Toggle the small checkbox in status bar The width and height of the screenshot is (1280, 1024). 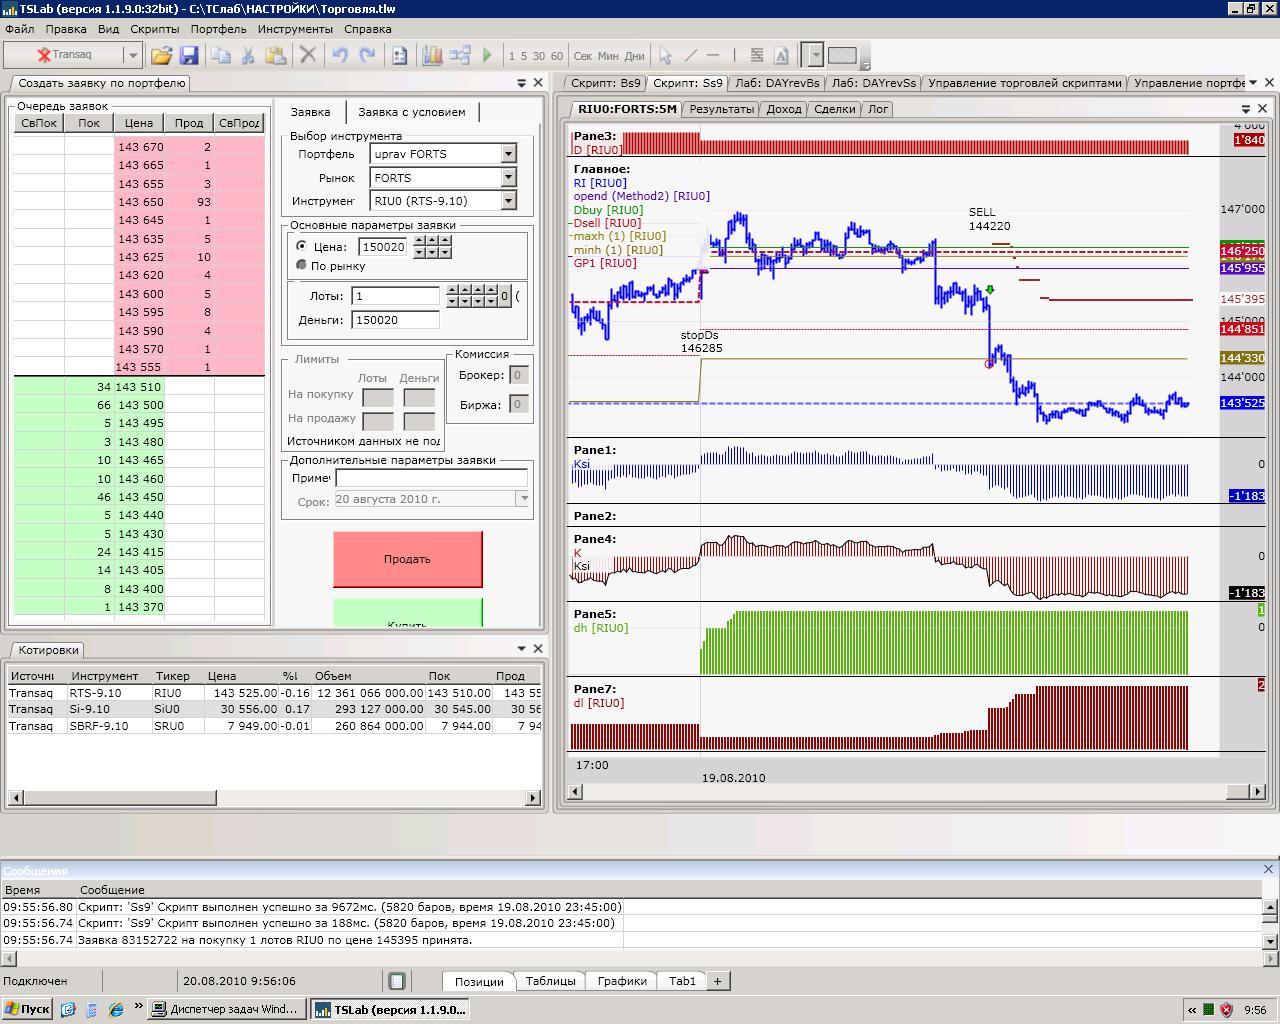tap(397, 981)
